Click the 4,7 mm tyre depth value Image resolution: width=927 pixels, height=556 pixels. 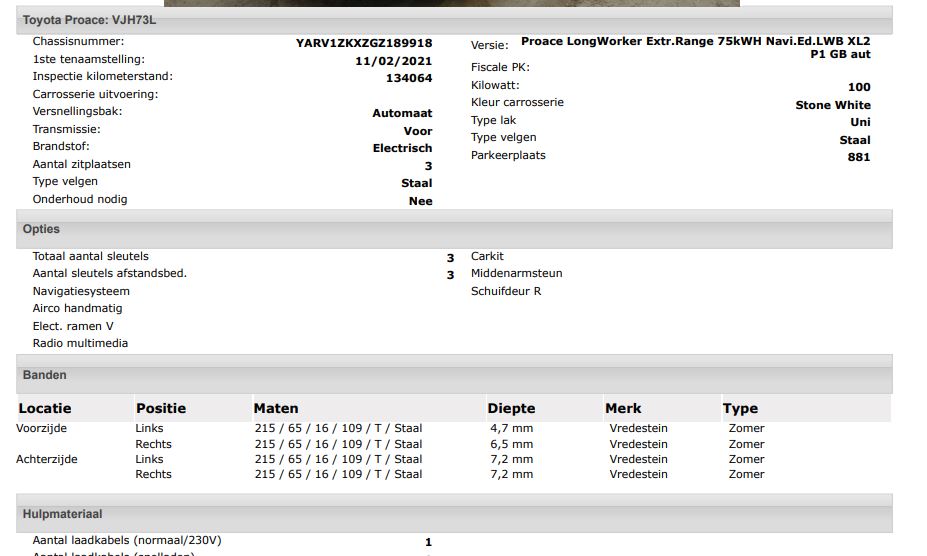[x=511, y=428]
